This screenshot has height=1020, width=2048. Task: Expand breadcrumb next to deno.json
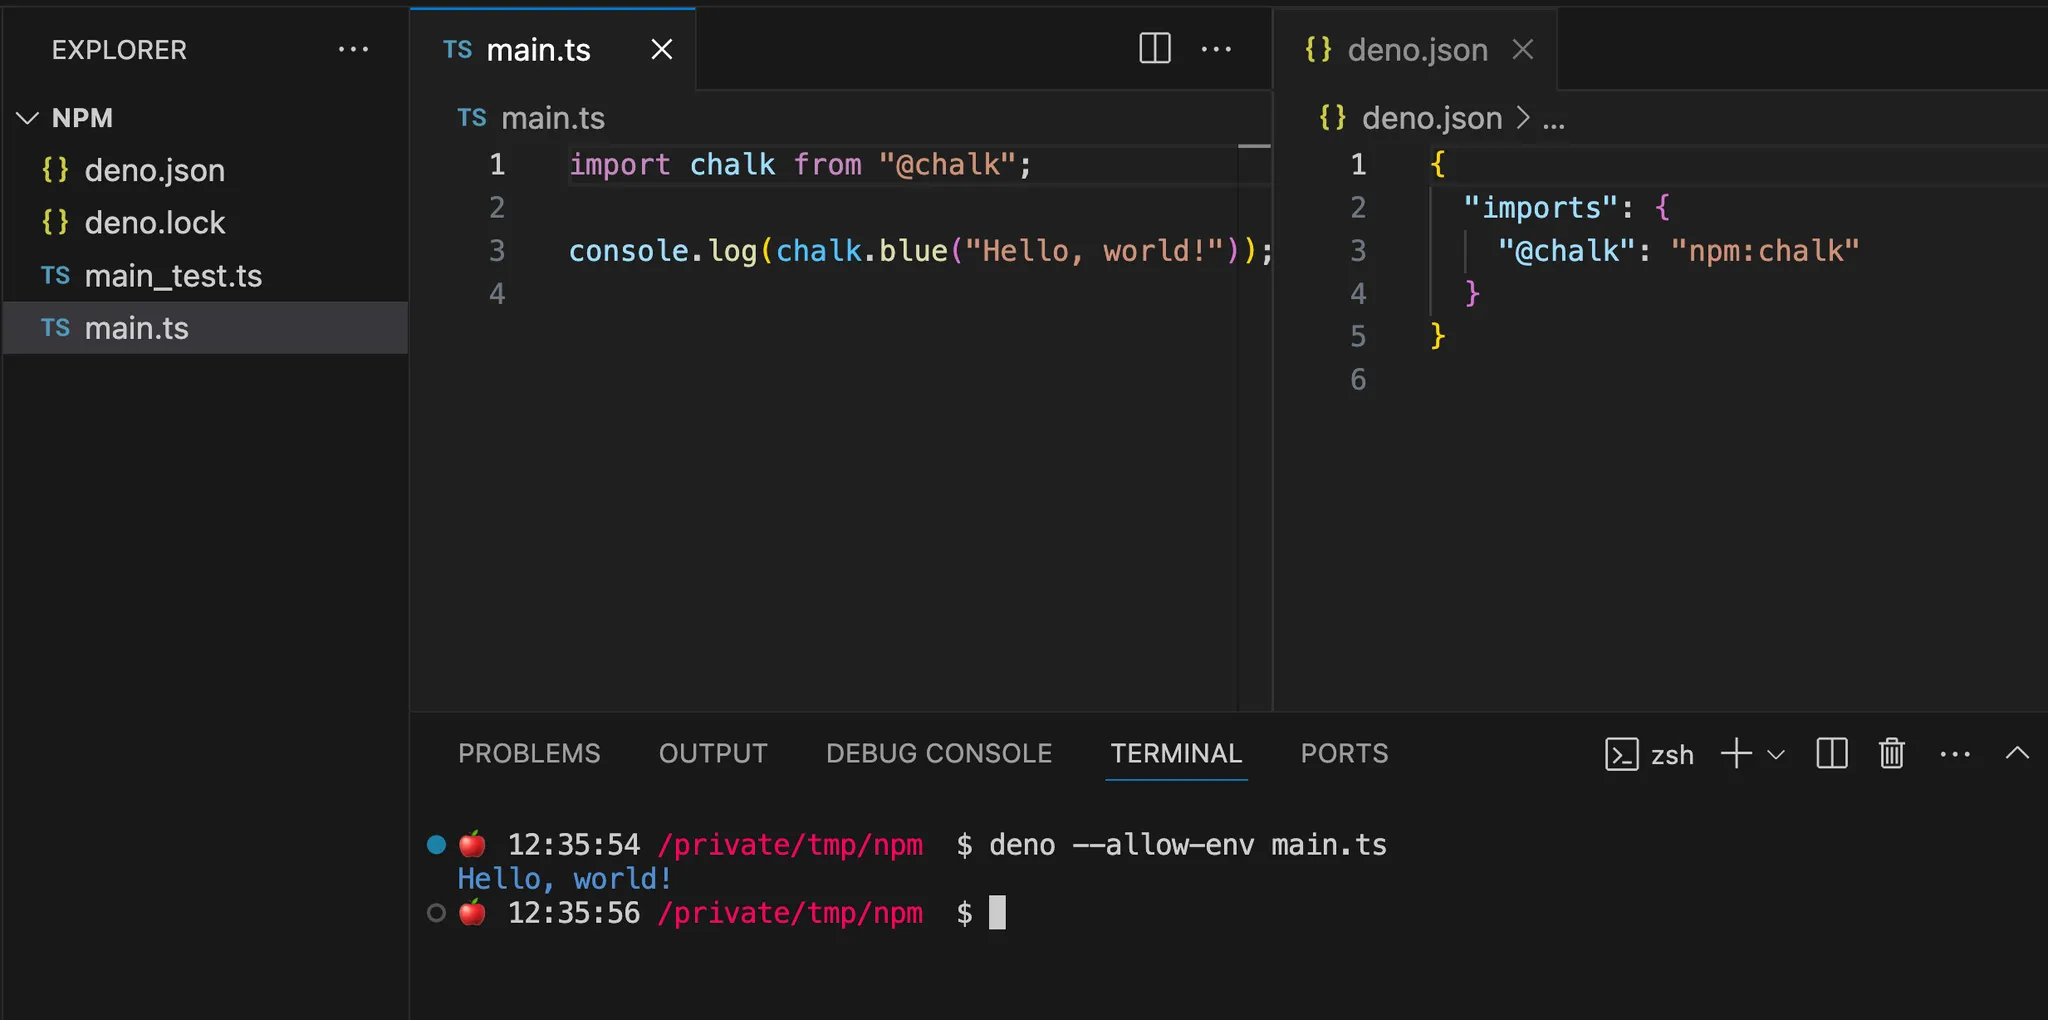click(x=1553, y=118)
